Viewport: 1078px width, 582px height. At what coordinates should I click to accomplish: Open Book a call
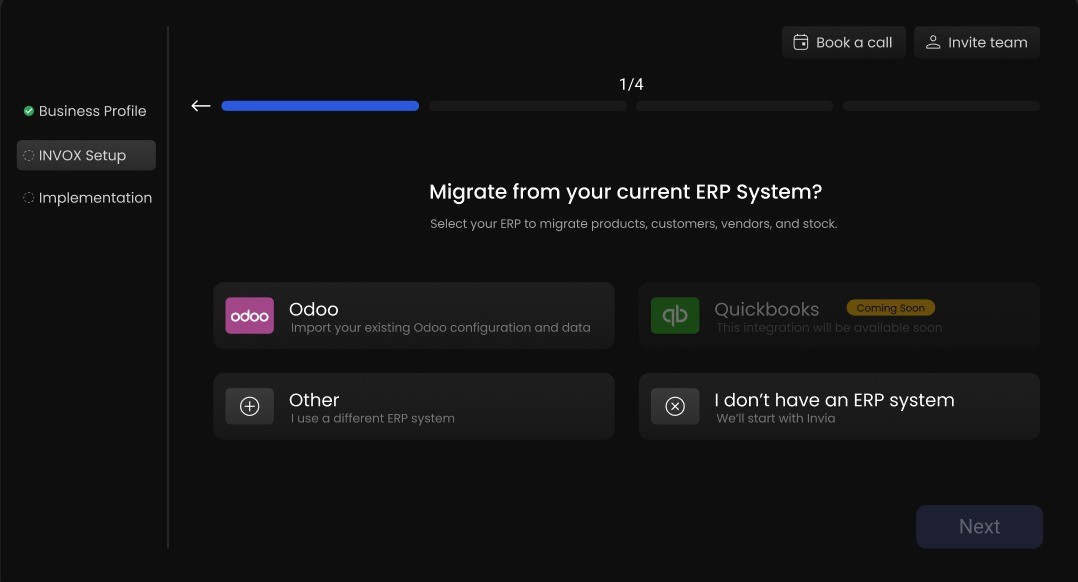[x=844, y=42]
